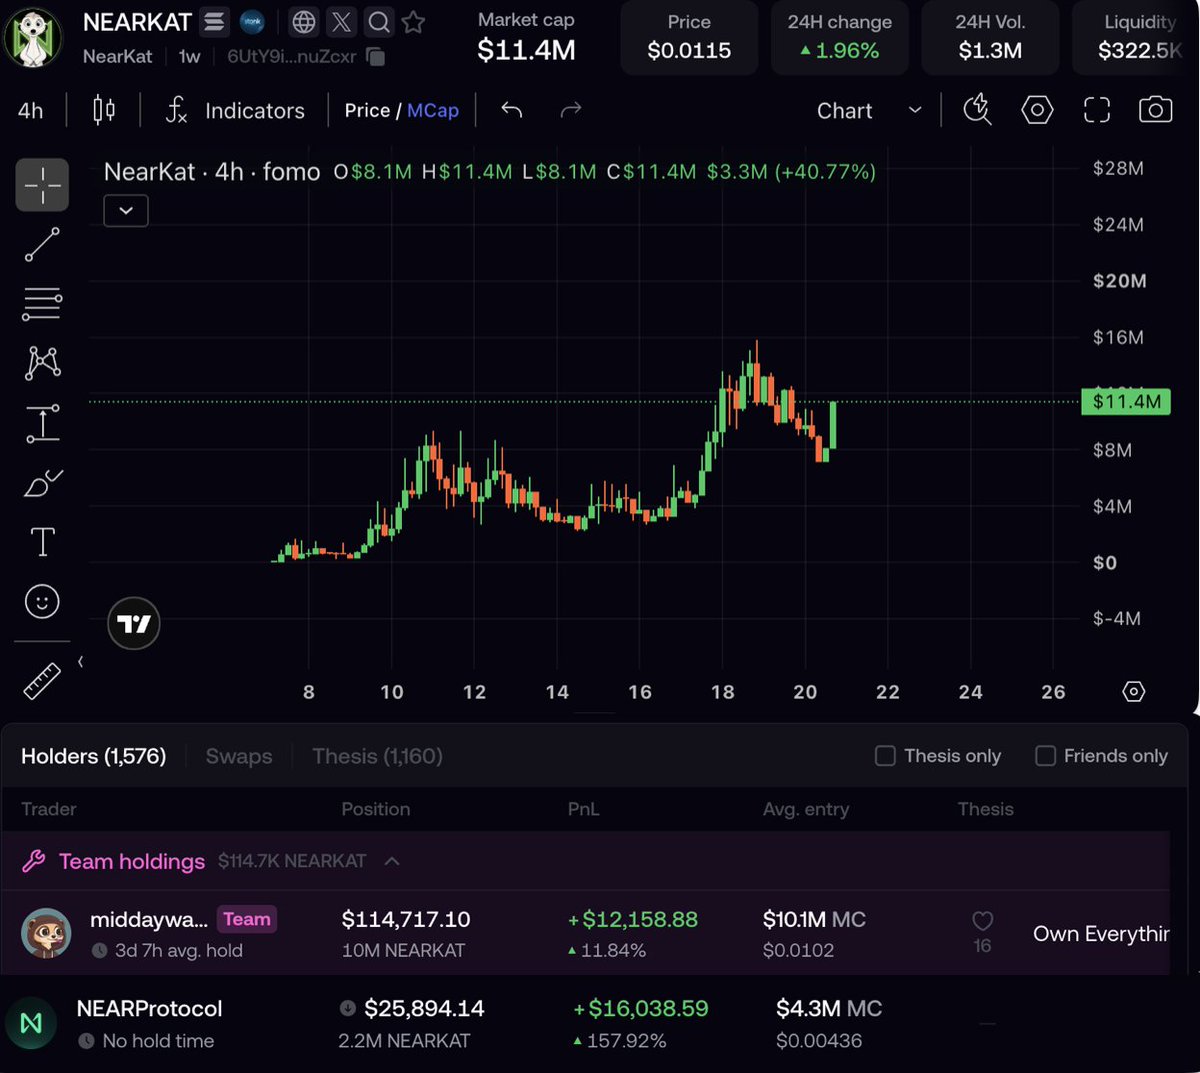
Task: Sort by the Avg. entry column header
Action: pos(806,809)
